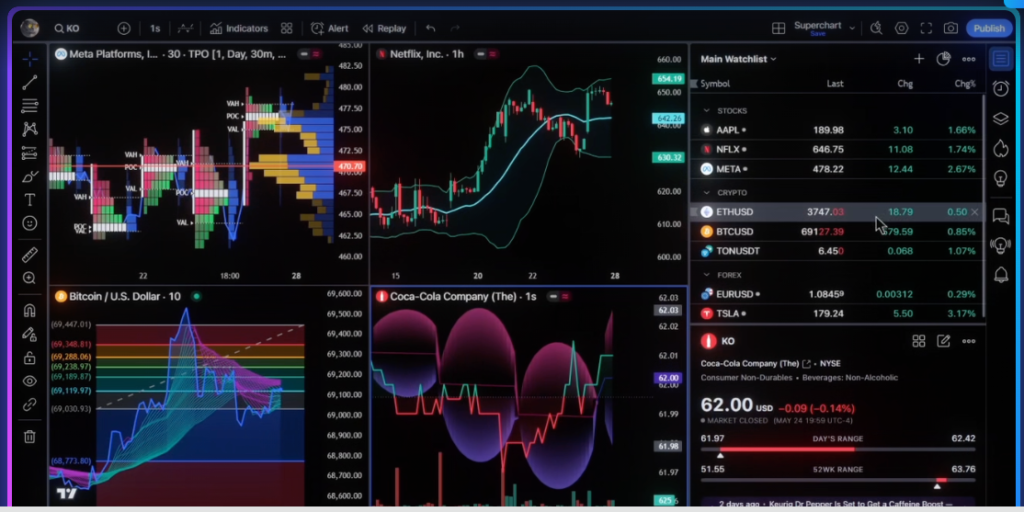The width and height of the screenshot is (1024, 512).
Task: Open the 1s interval selector
Action: point(155,29)
